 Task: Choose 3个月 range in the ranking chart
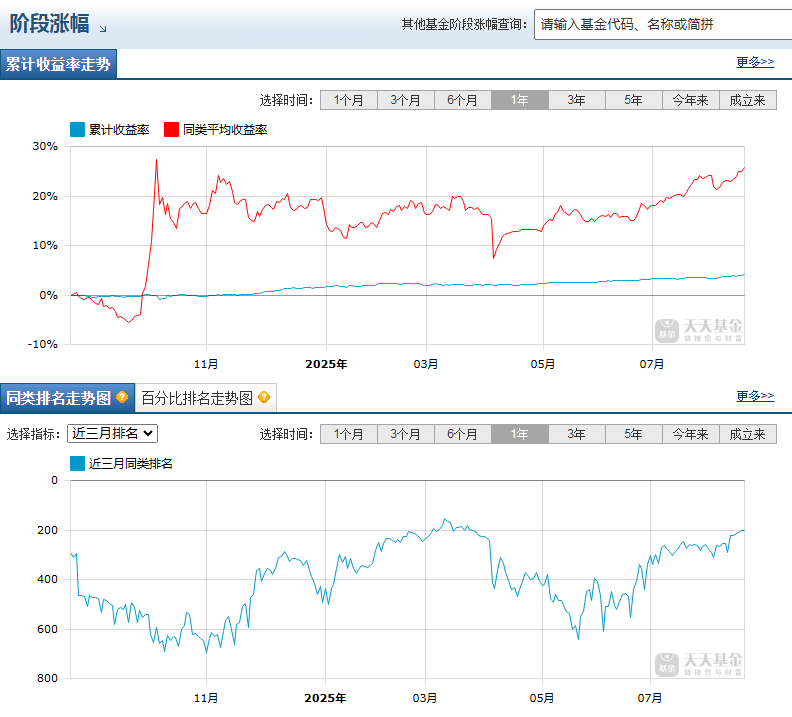[406, 434]
